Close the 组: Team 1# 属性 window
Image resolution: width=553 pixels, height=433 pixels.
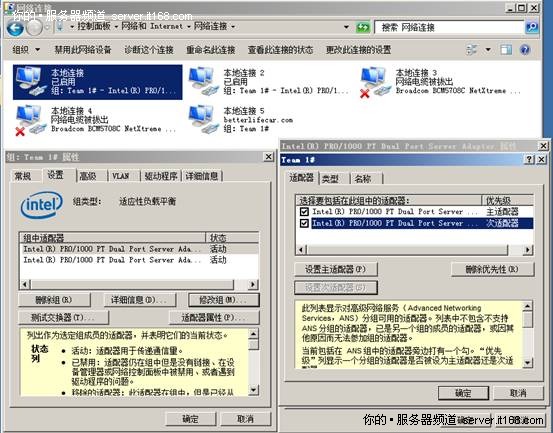coord(268,157)
